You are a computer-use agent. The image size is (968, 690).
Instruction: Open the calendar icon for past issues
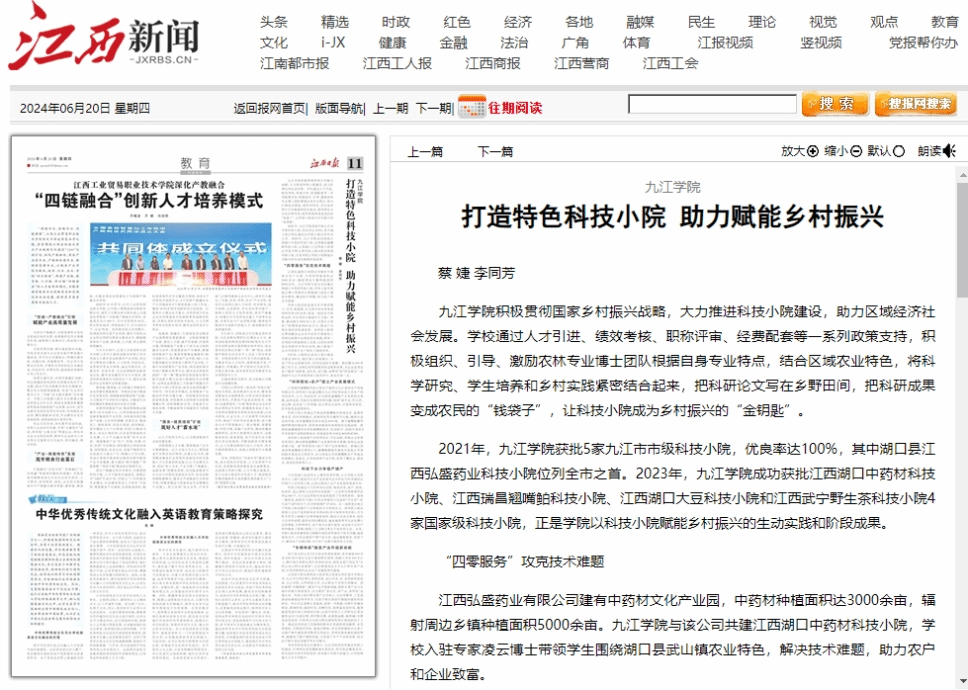point(471,107)
